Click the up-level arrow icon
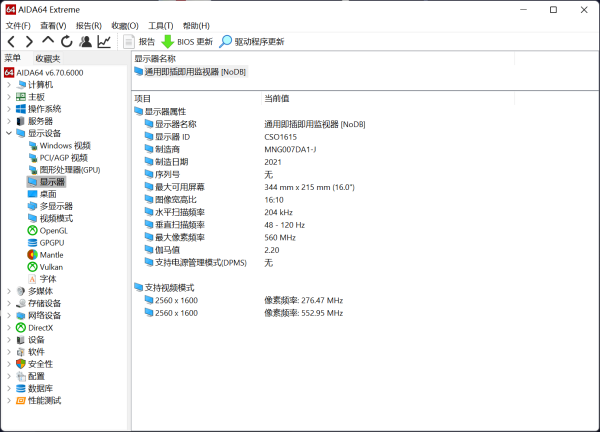Viewport: 600px width, 432px height. pyautogui.click(x=48, y=41)
